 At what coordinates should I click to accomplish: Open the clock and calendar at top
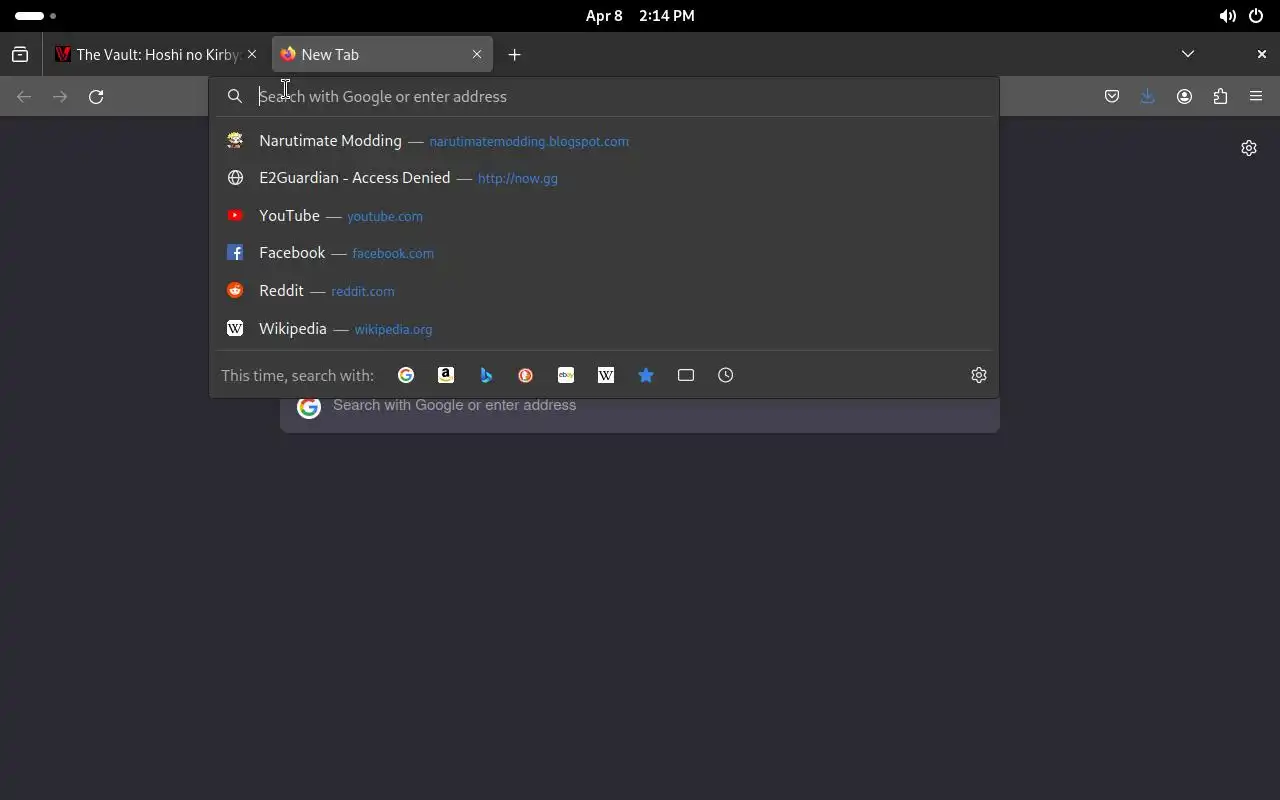(640, 16)
